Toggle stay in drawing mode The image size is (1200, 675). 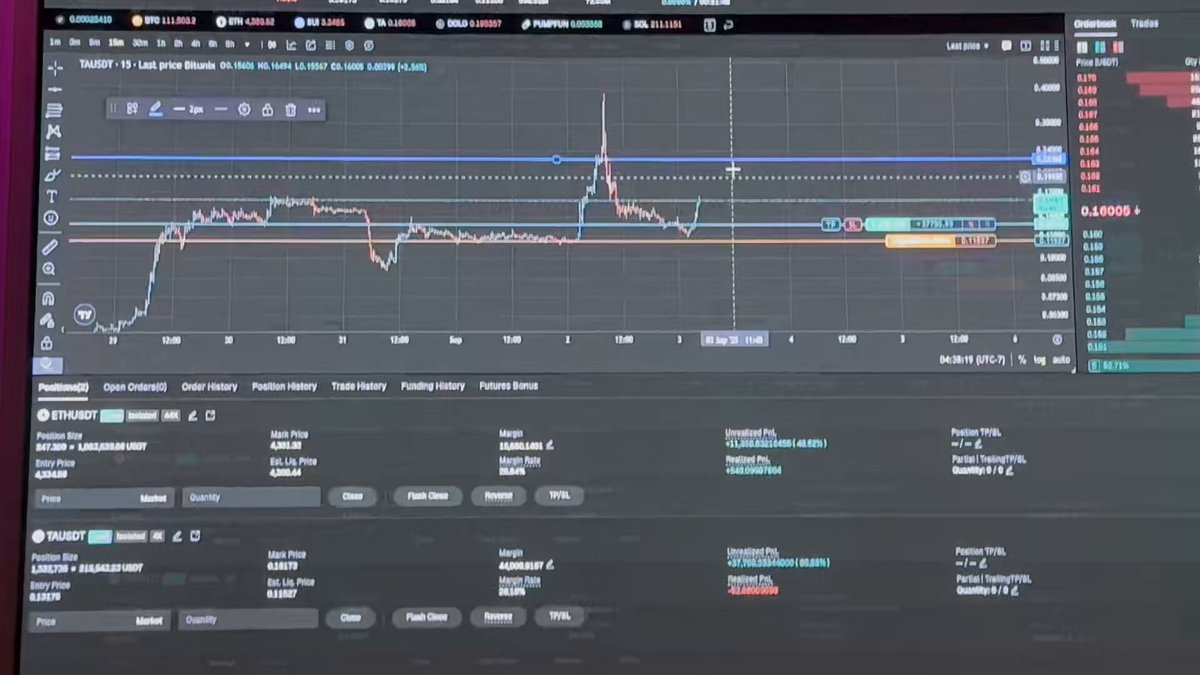tap(47, 321)
